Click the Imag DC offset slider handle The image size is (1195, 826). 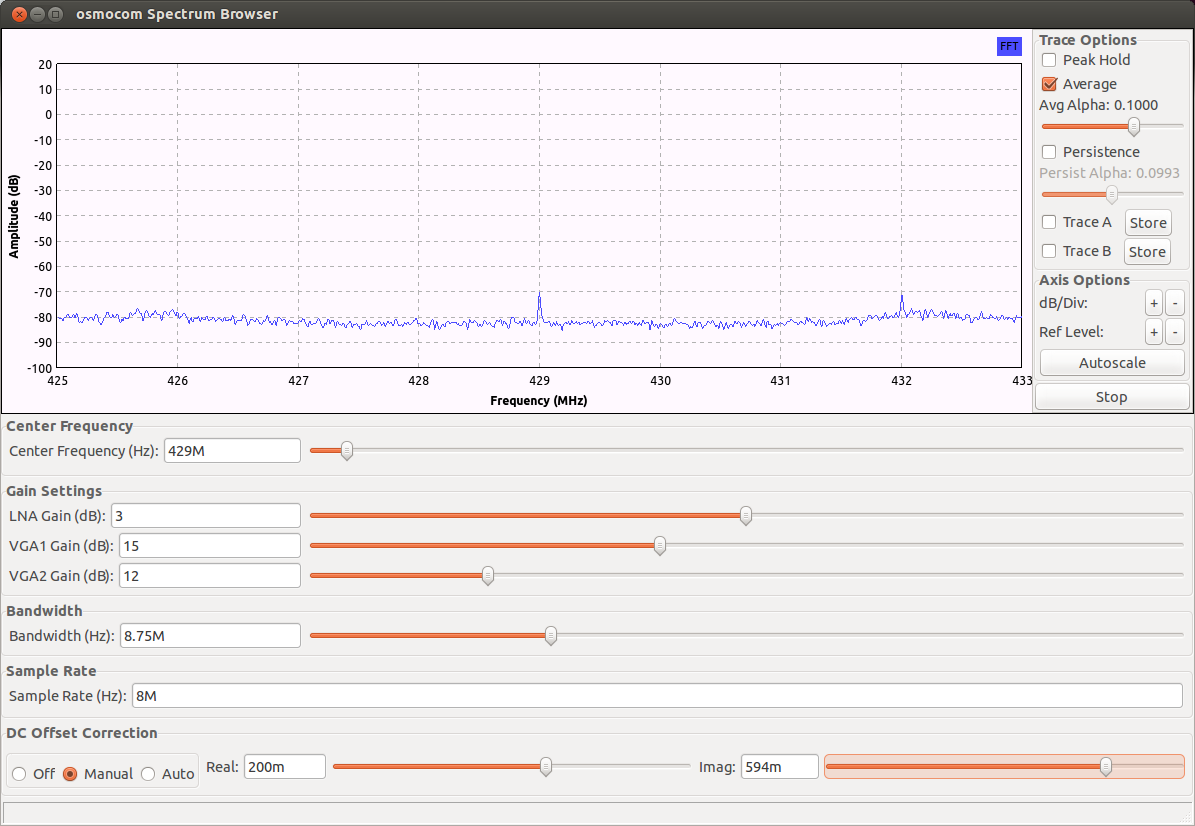pos(1106,767)
